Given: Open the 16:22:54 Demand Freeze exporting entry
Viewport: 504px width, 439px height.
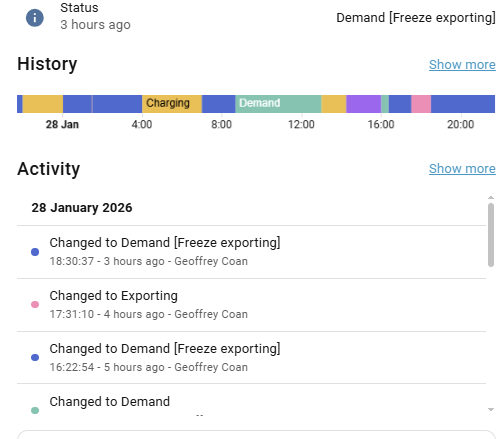Looking at the screenshot, I should click(251, 358).
